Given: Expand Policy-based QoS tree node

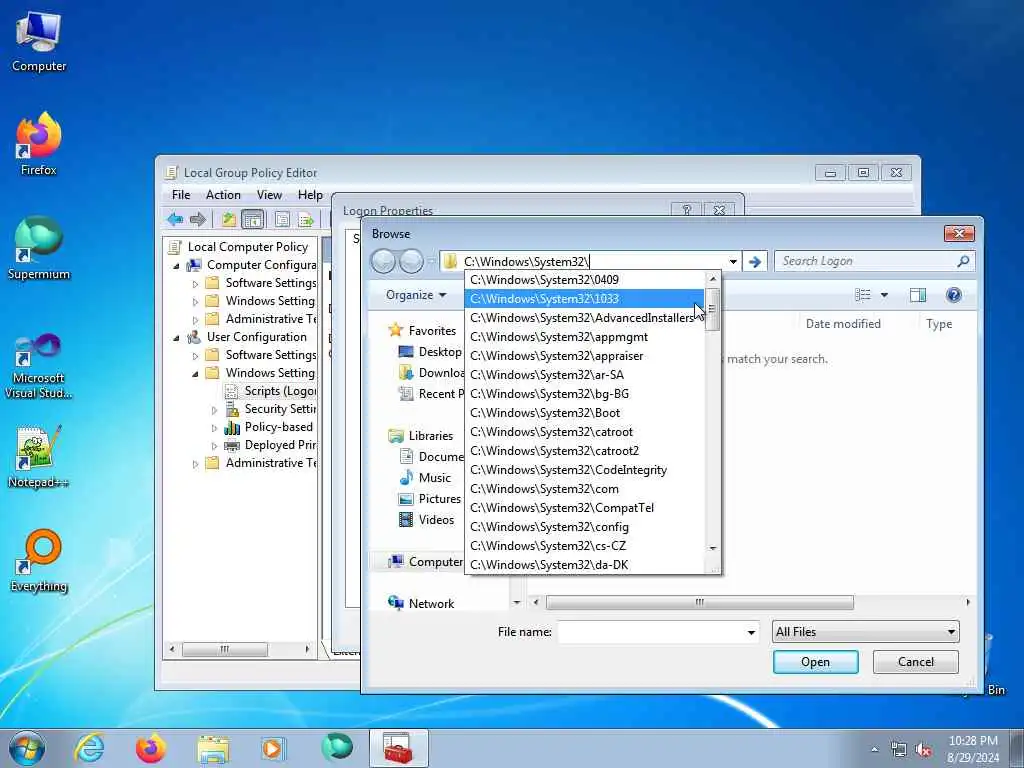Looking at the screenshot, I should (x=214, y=428).
